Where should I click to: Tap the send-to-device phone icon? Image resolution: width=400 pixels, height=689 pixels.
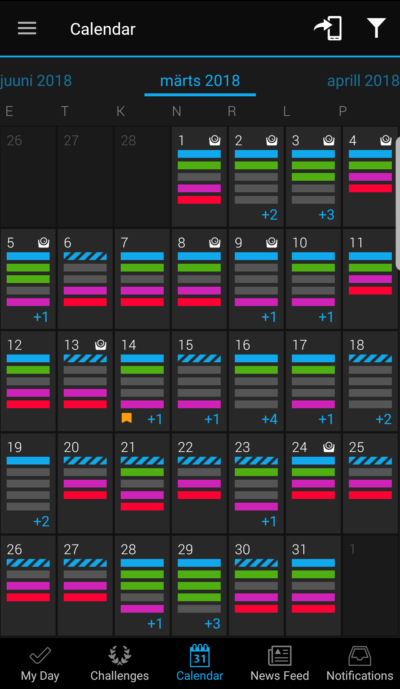[328, 29]
